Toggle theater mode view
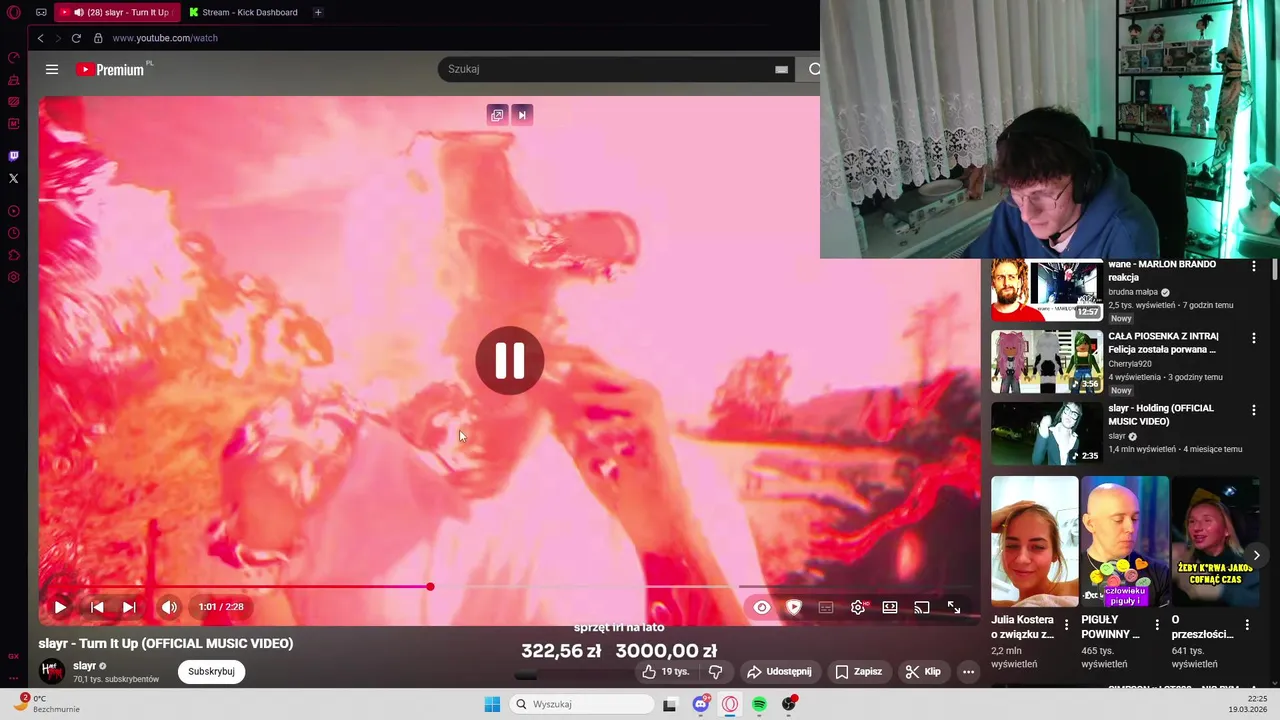This screenshot has width=1280, height=720. point(890,607)
